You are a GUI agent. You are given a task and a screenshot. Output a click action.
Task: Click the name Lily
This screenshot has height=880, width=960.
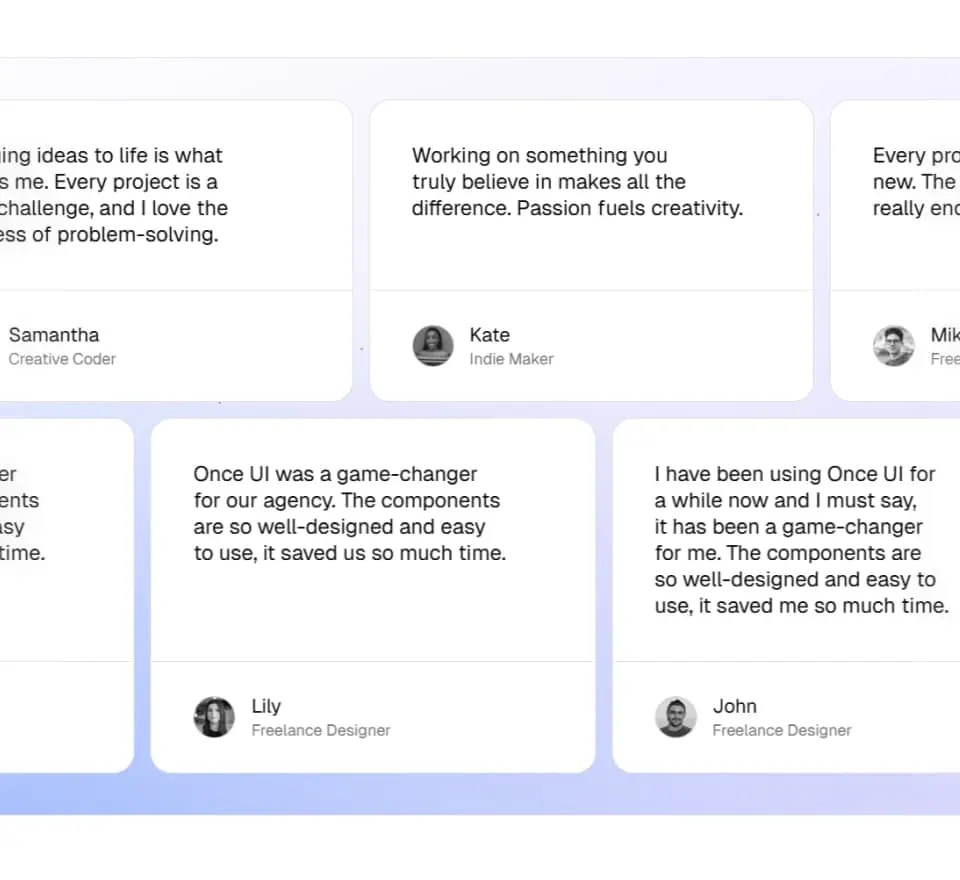coord(266,706)
